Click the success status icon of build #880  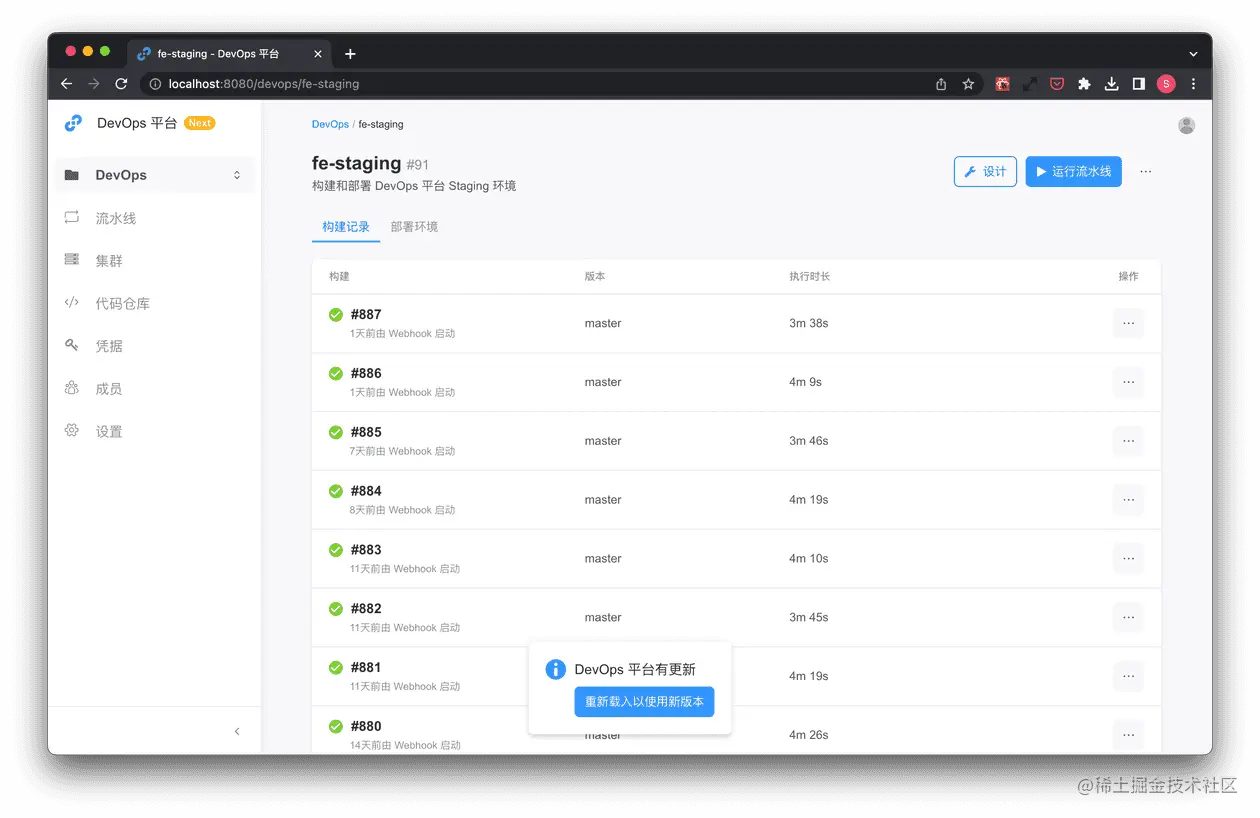336,727
